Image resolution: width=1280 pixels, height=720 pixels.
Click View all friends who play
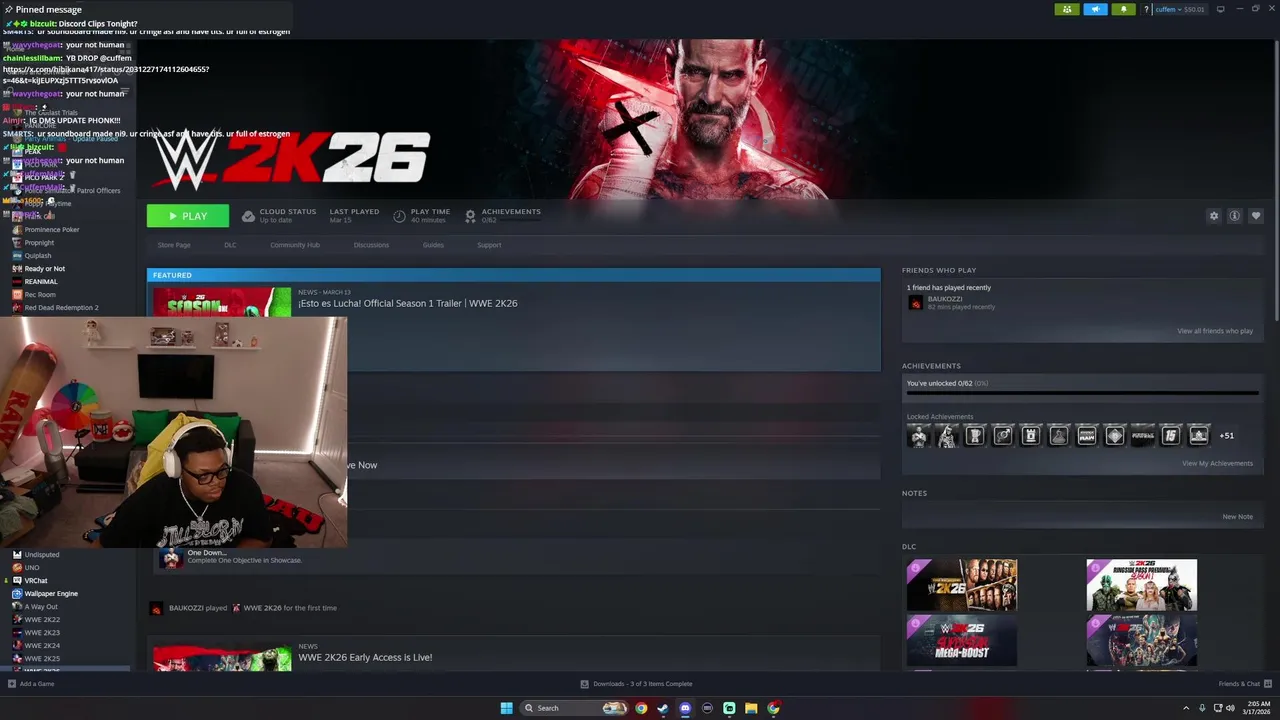click(x=1215, y=331)
